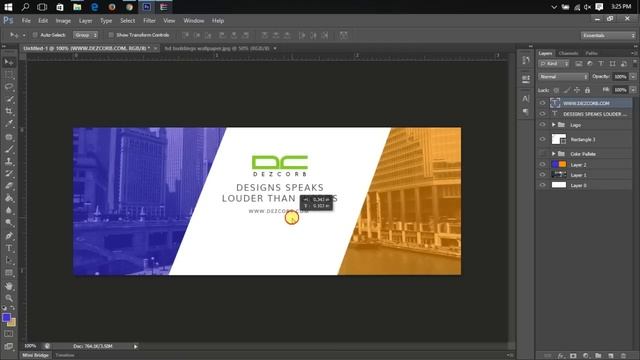Click the foreground color swatch
Image resolution: width=640 pixels, height=360 pixels.
pos(6,318)
